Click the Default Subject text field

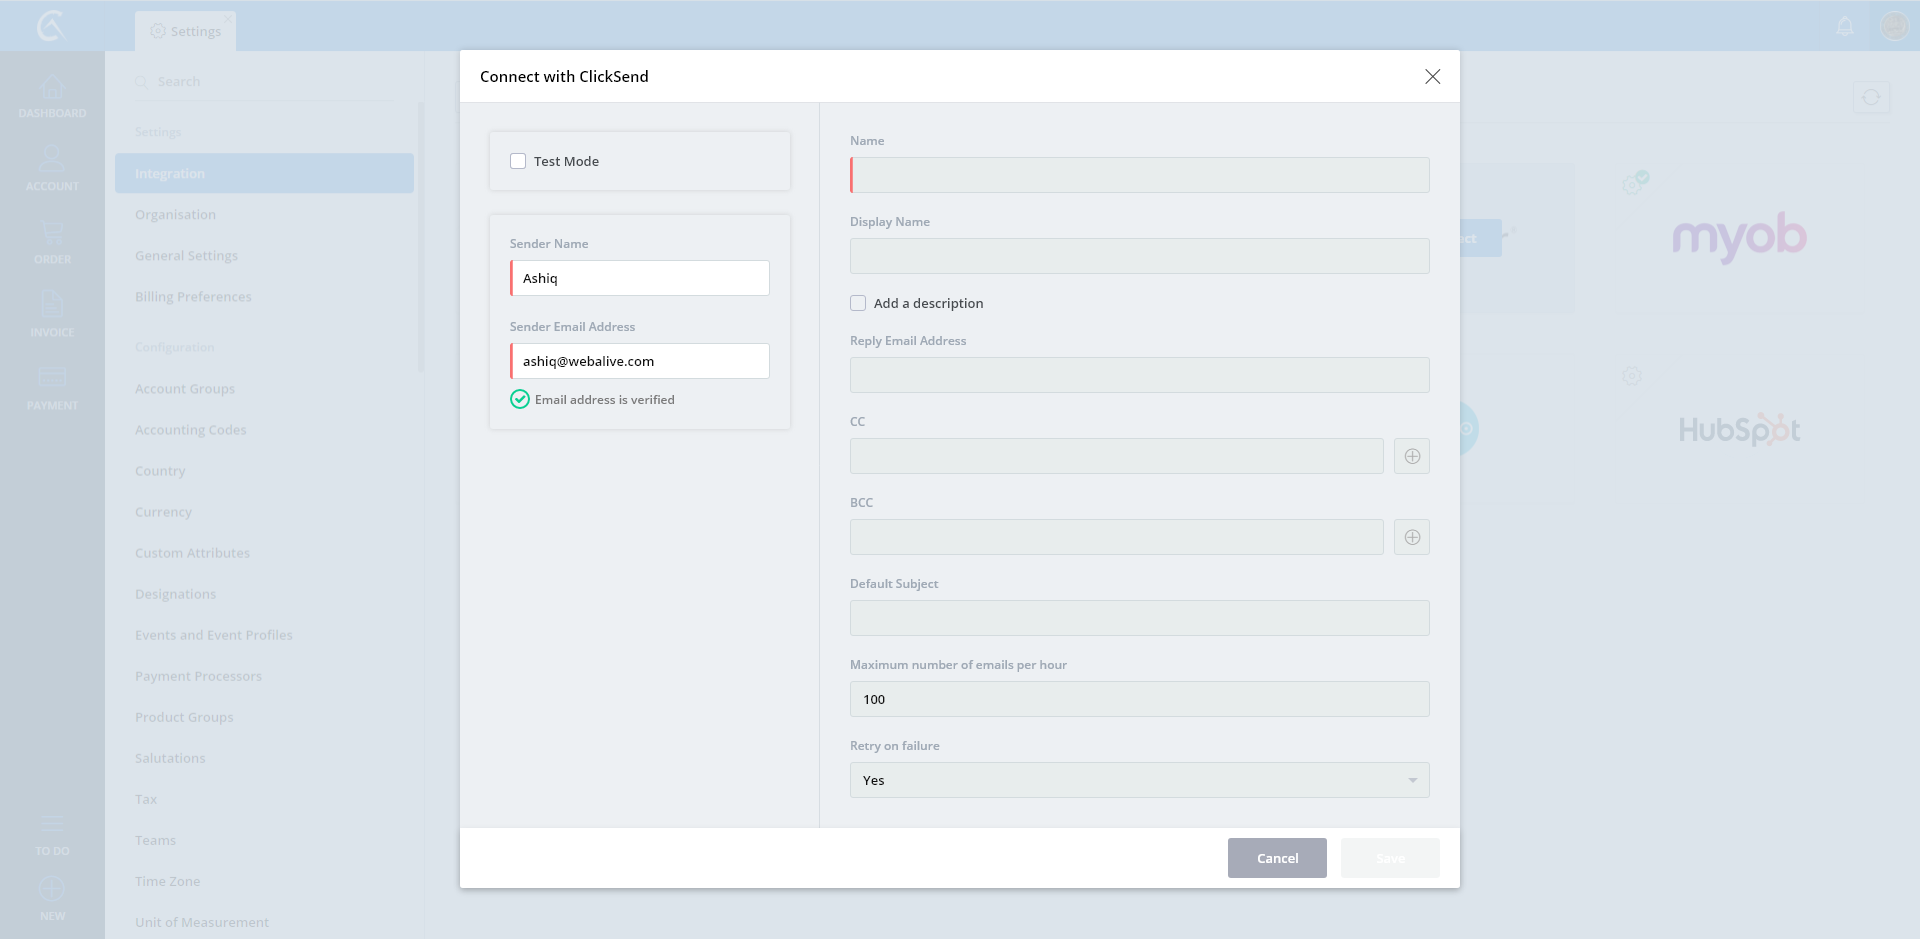tap(1139, 618)
